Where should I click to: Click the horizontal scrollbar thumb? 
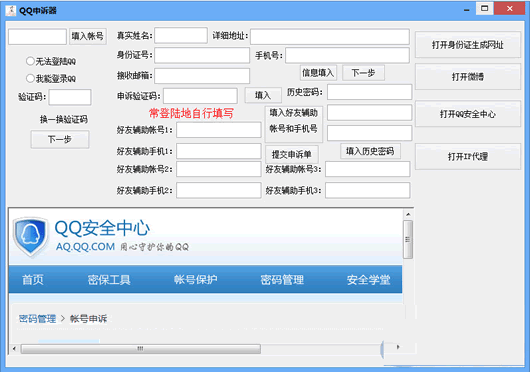(x=141, y=349)
